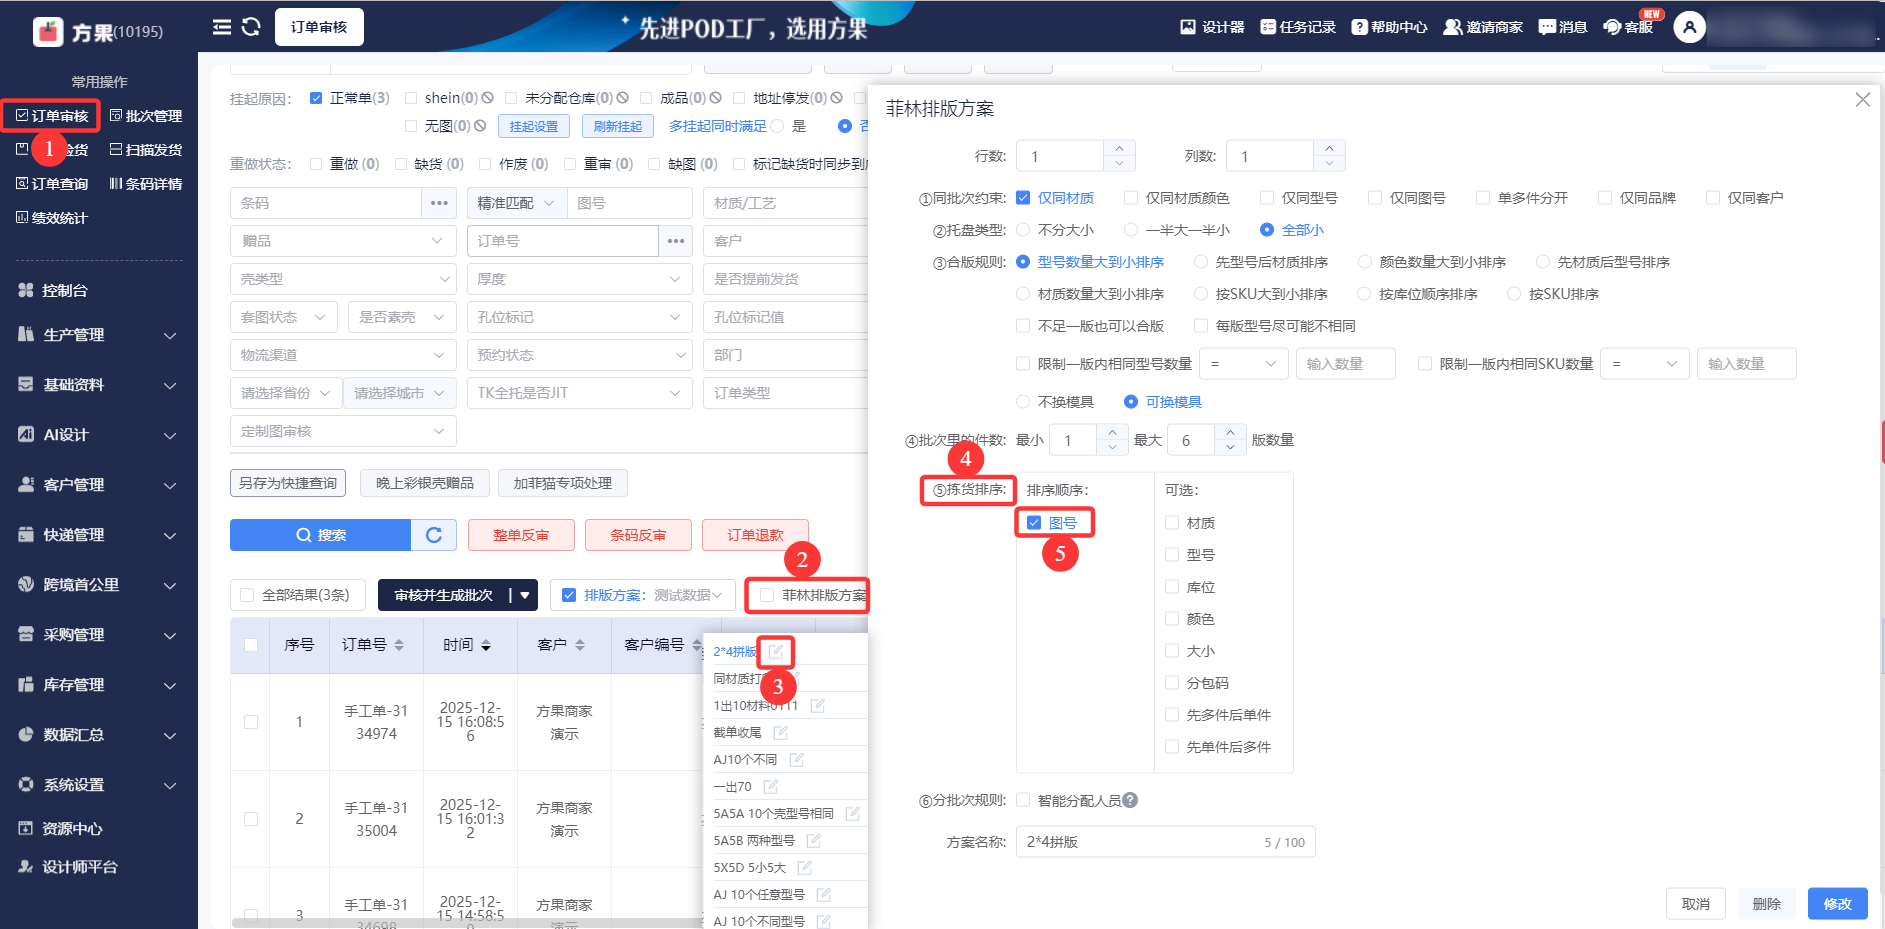Click edit icon for AJ 10个任意型号

(824, 895)
